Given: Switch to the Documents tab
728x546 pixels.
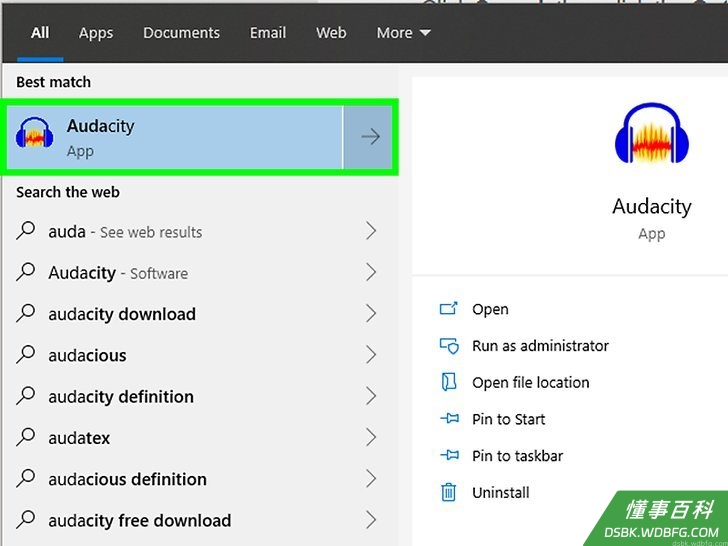Looking at the screenshot, I should pos(182,33).
